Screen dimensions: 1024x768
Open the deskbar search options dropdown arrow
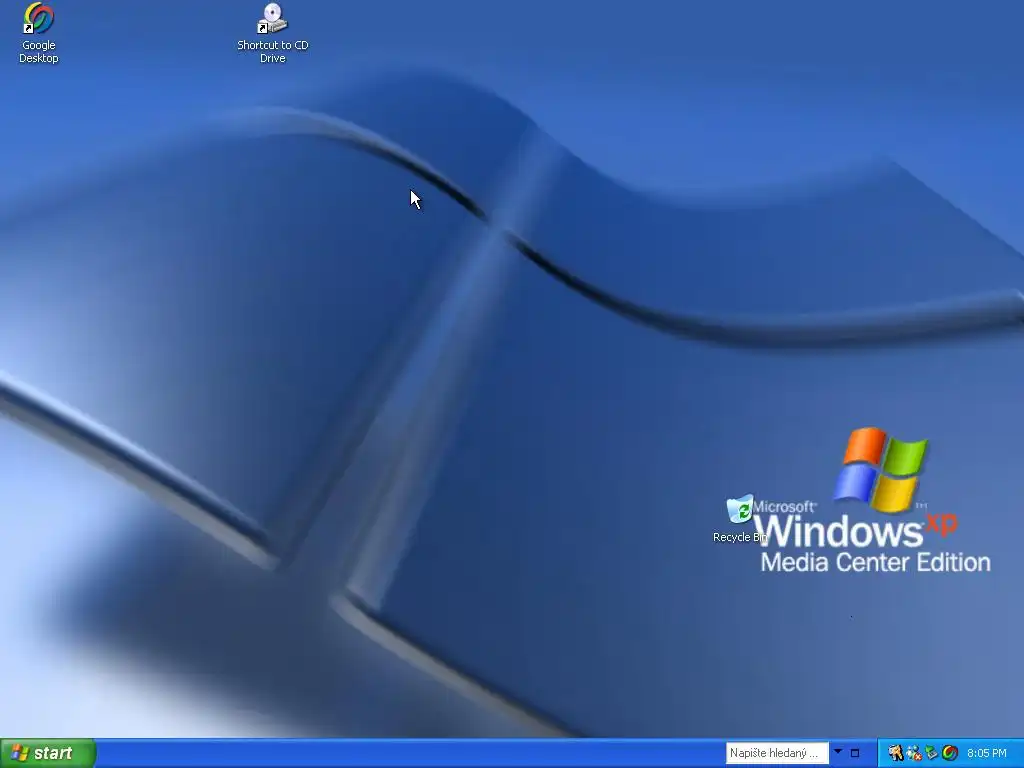[x=838, y=752]
